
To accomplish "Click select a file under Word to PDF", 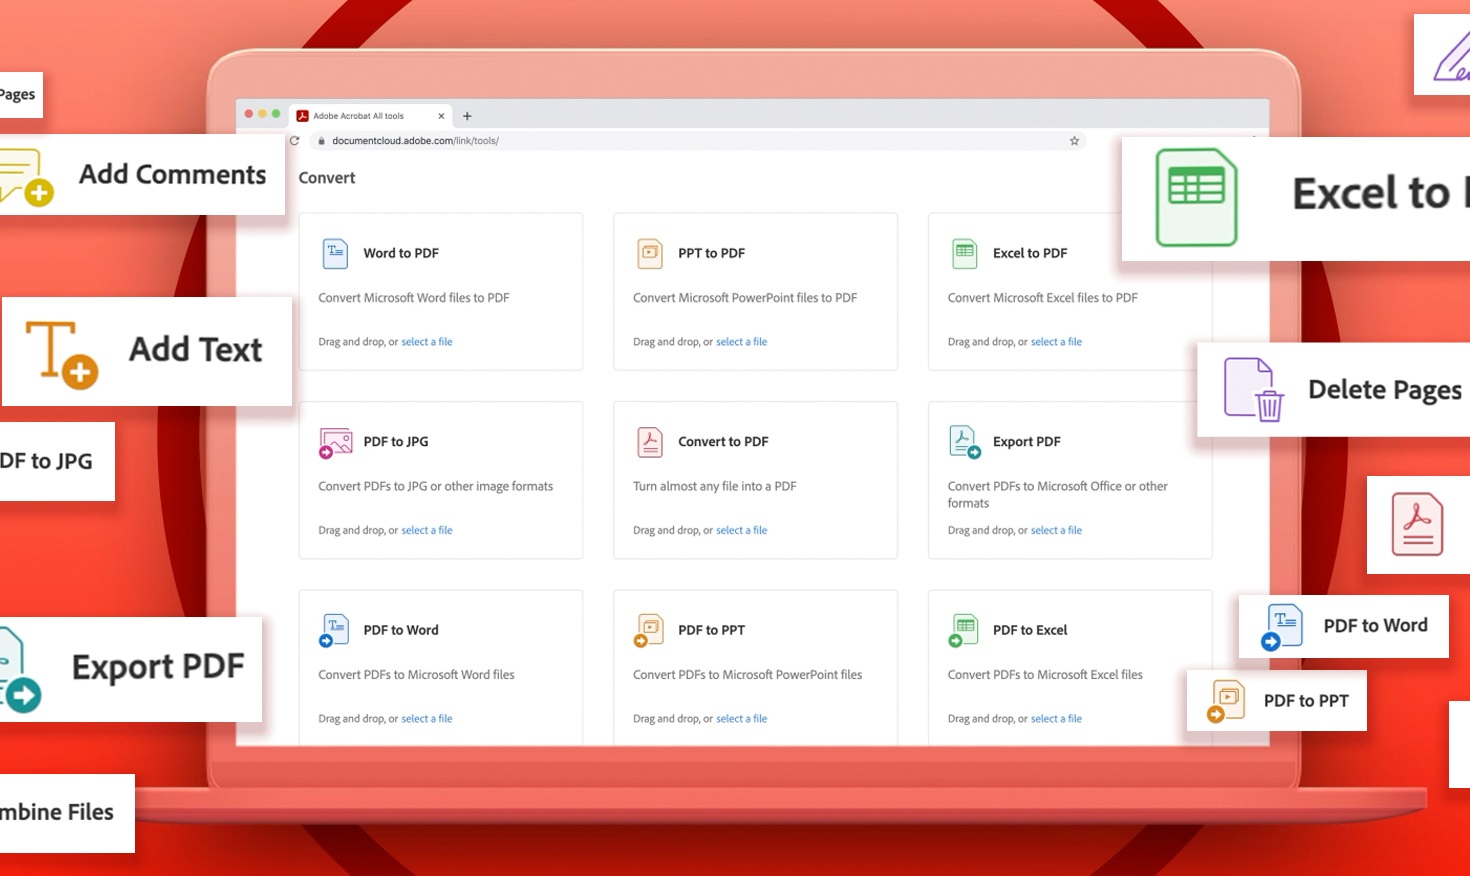I will click(x=427, y=341).
